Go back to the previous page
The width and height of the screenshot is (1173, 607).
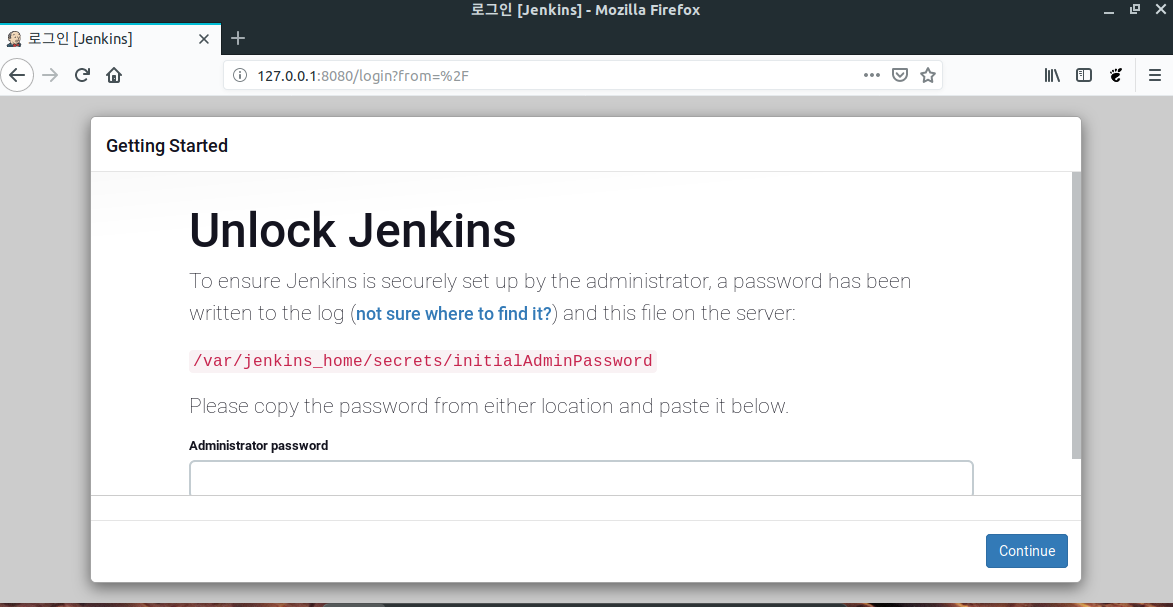[16, 75]
